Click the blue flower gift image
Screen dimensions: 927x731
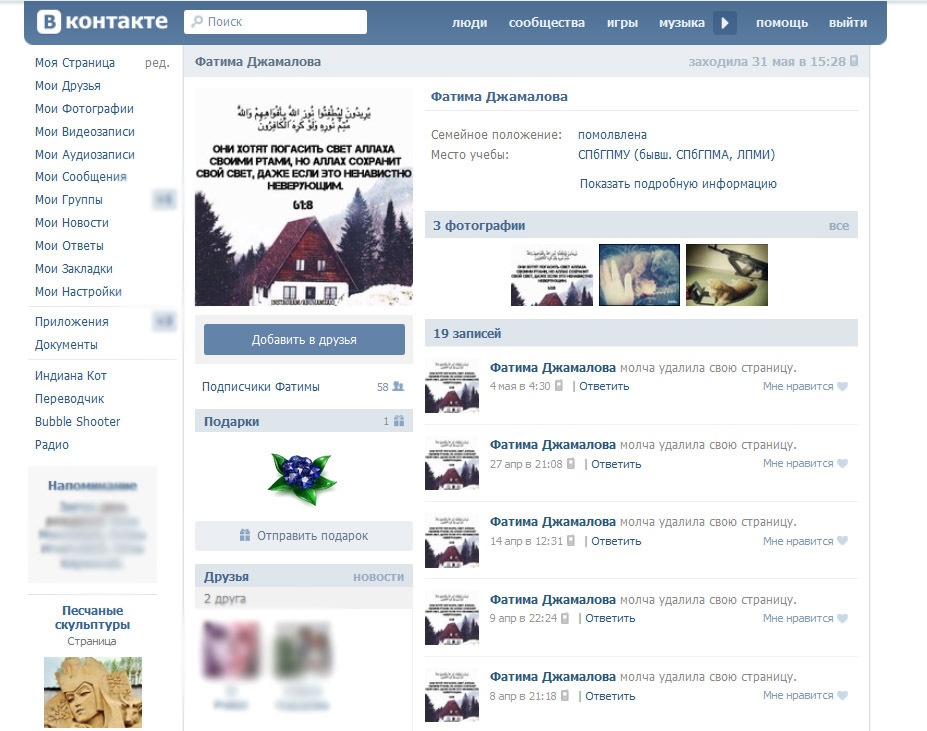tap(302, 477)
